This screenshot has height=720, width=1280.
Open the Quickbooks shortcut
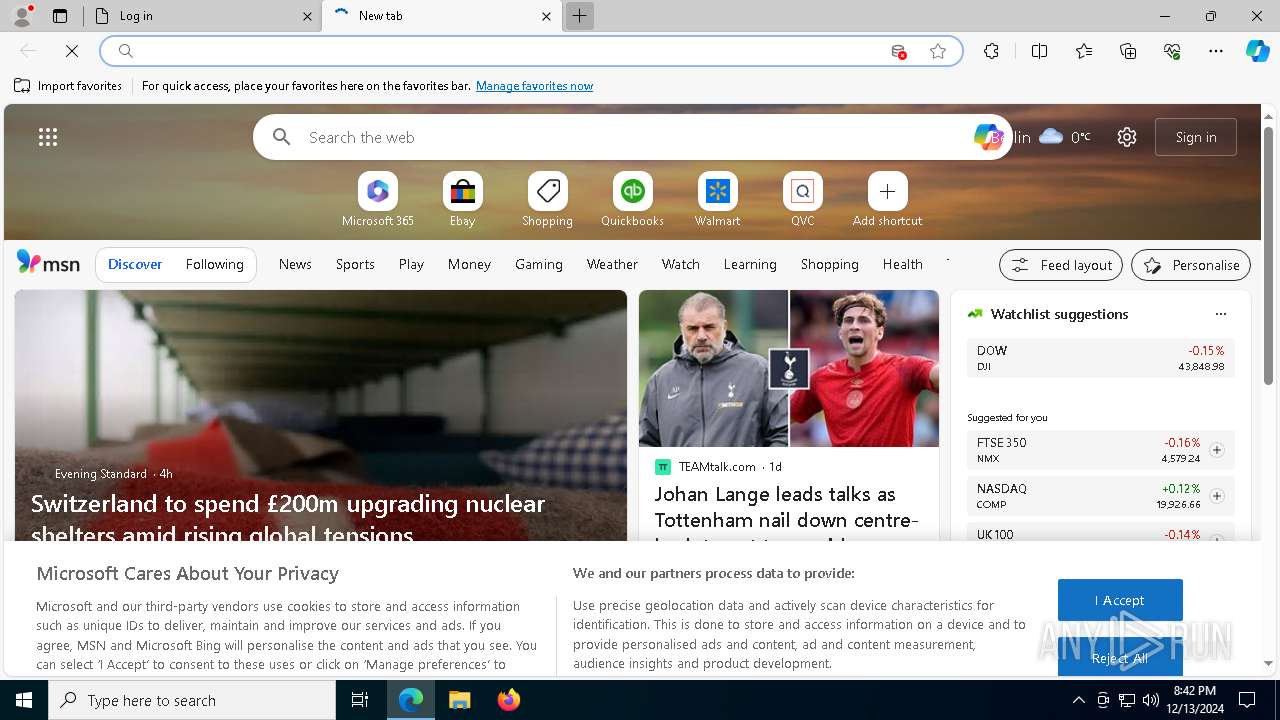pos(632,200)
